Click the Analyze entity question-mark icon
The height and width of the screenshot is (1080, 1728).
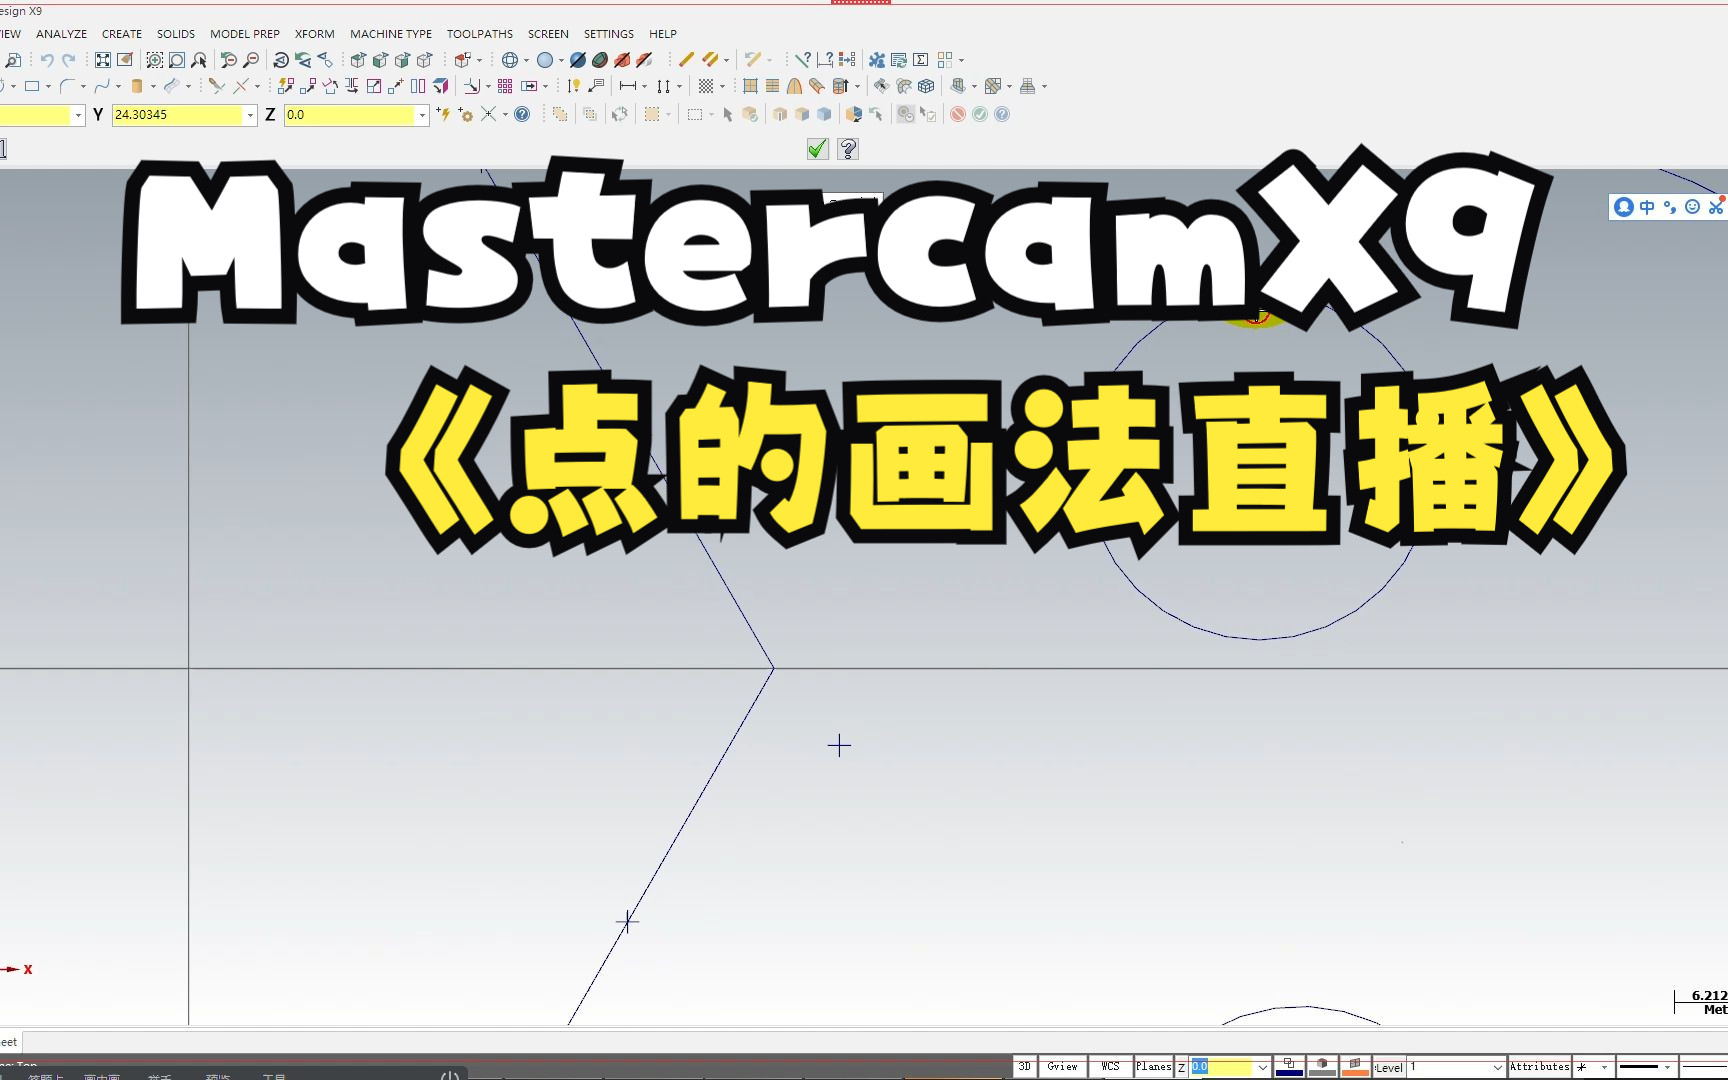coord(803,60)
